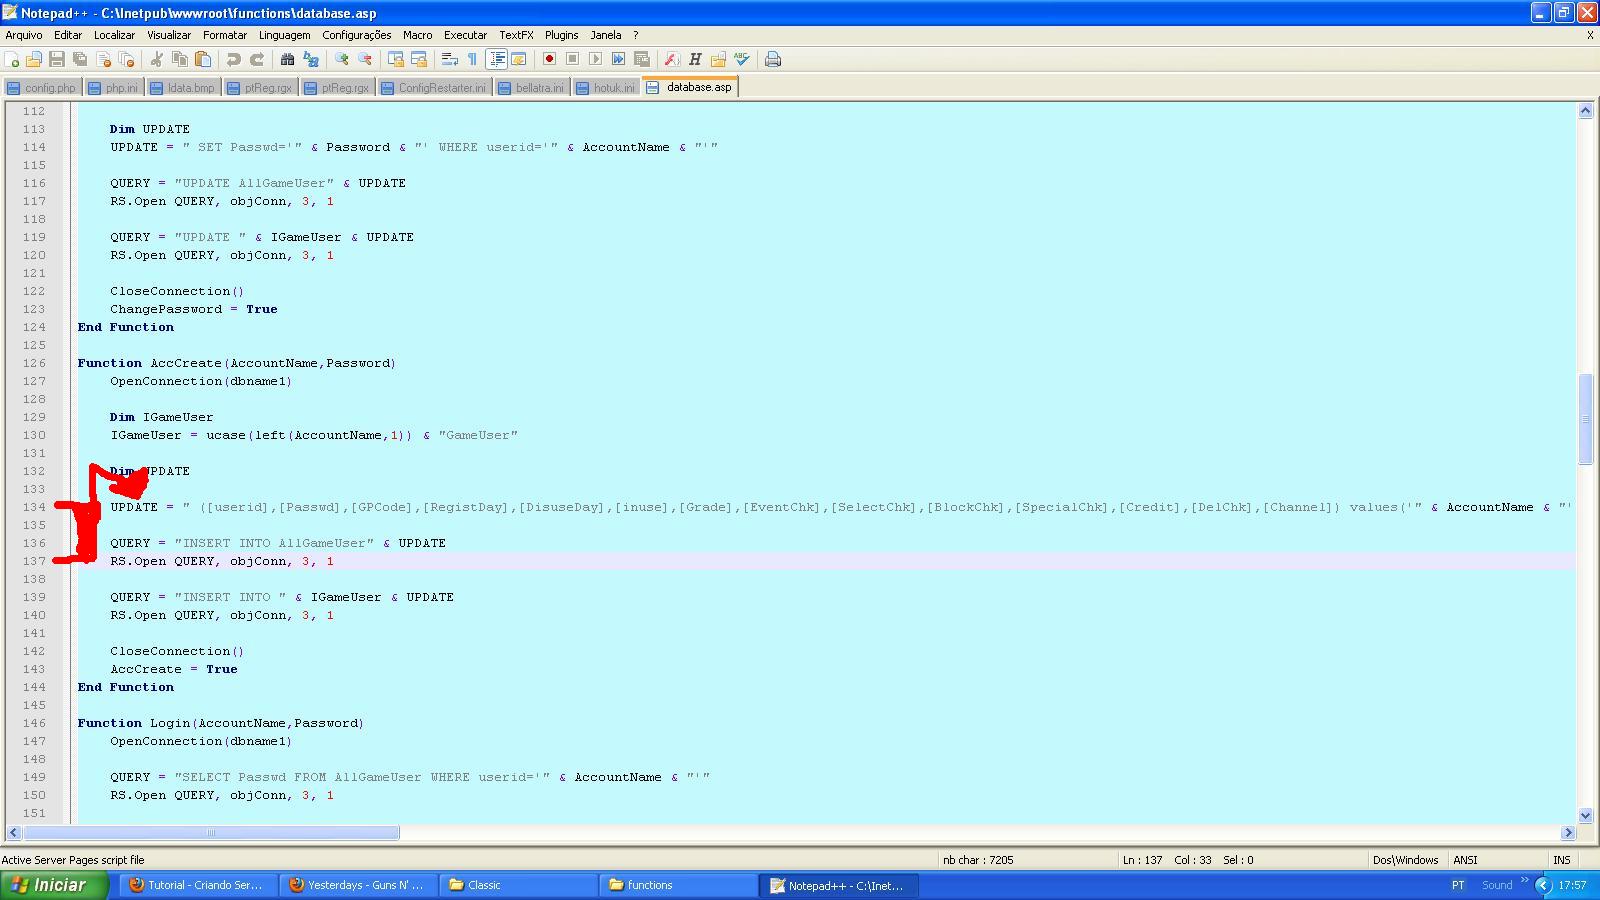Open the Localizar menu
Image resolution: width=1600 pixels, height=900 pixels.
pyautogui.click(x=114, y=35)
